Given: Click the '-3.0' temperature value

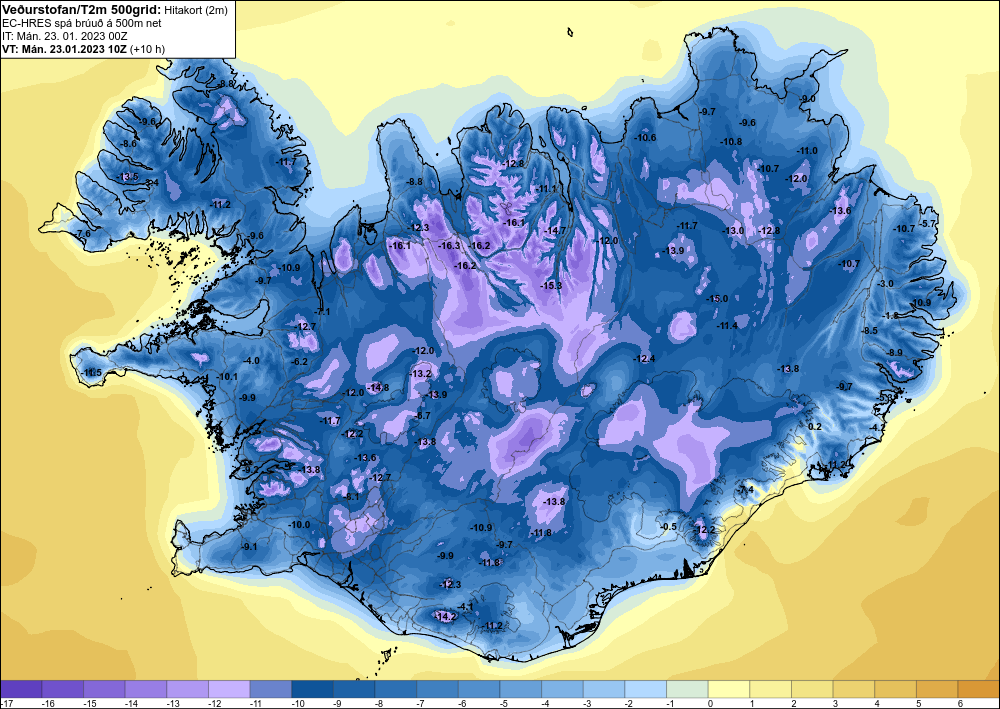Looking at the screenshot, I should 886,284.
